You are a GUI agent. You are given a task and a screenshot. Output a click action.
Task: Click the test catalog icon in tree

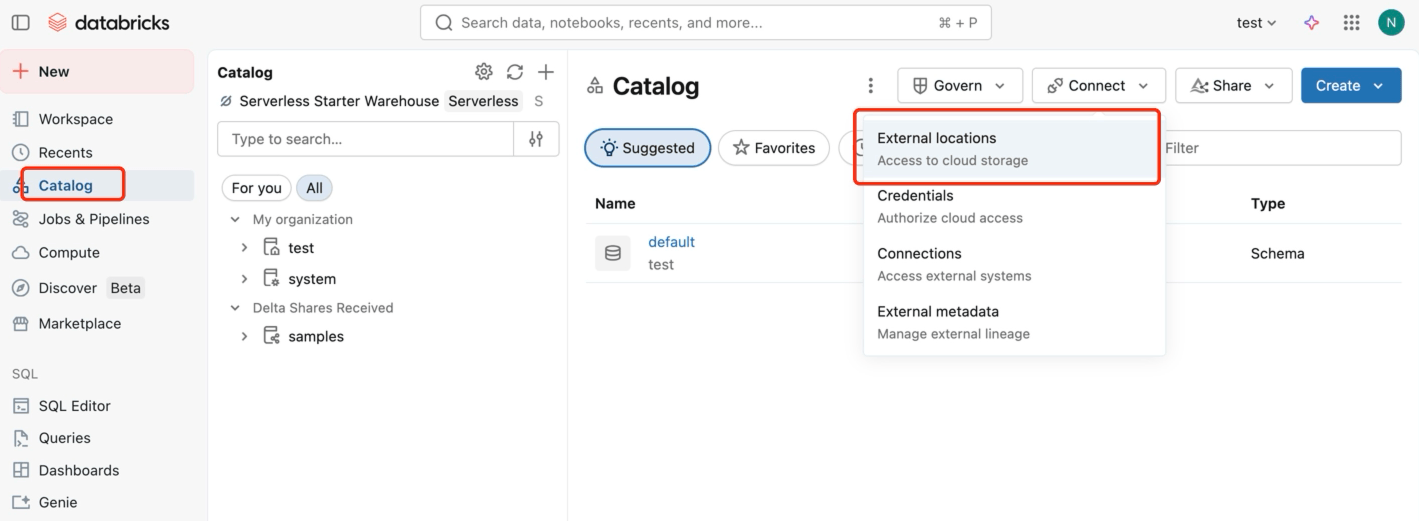pyautogui.click(x=271, y=248)
